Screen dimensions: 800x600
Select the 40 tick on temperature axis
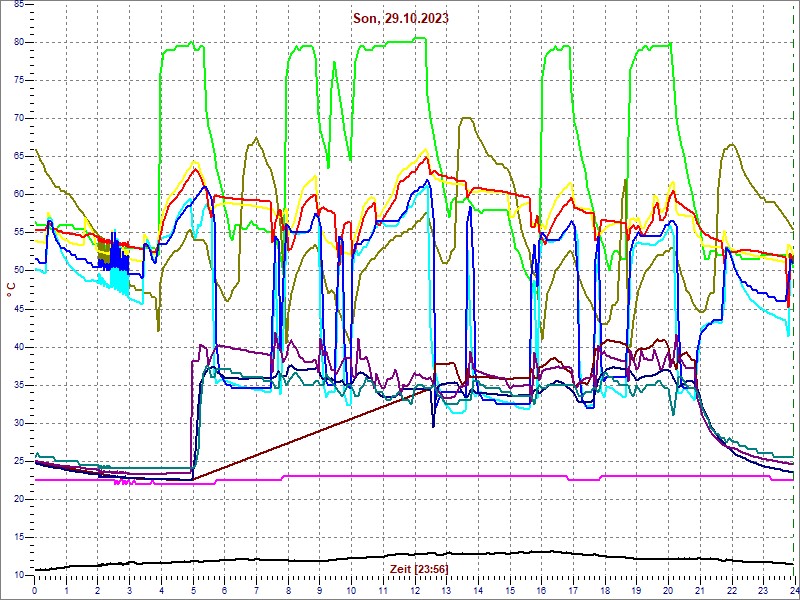coord(18,347)
